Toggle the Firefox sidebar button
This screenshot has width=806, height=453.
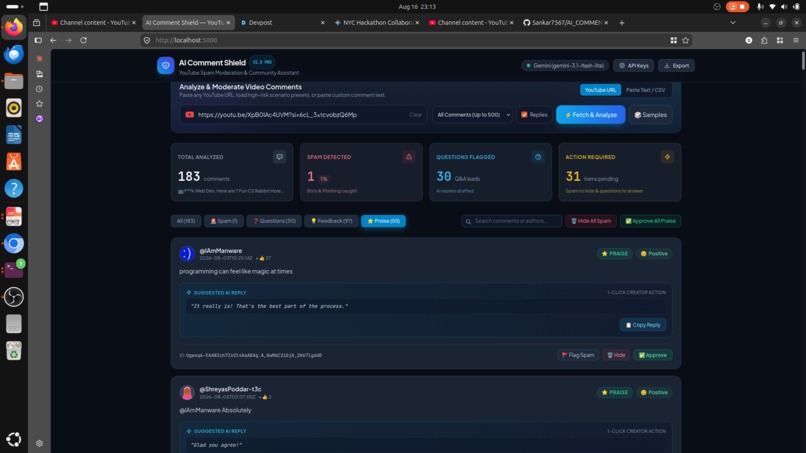coord(38,40)
